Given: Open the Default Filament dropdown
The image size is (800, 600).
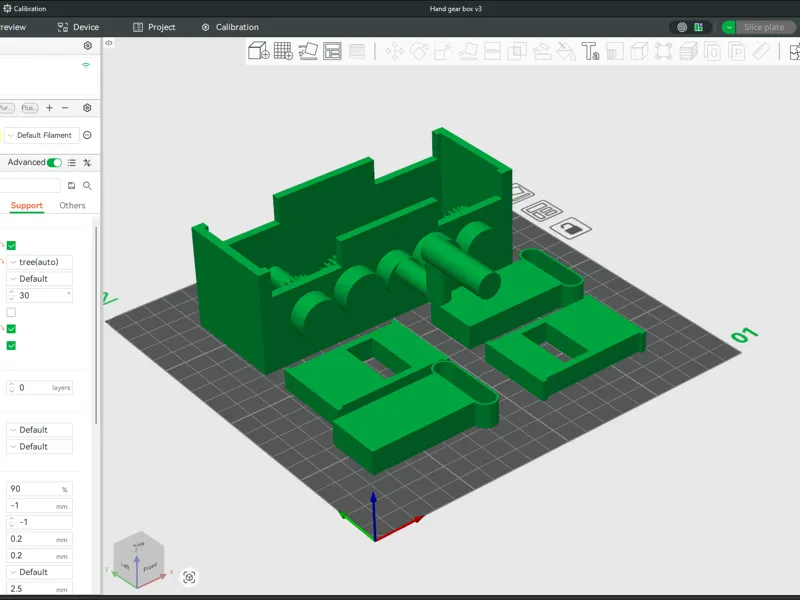Looking at the screenshot, I should [x=42, y=135].
